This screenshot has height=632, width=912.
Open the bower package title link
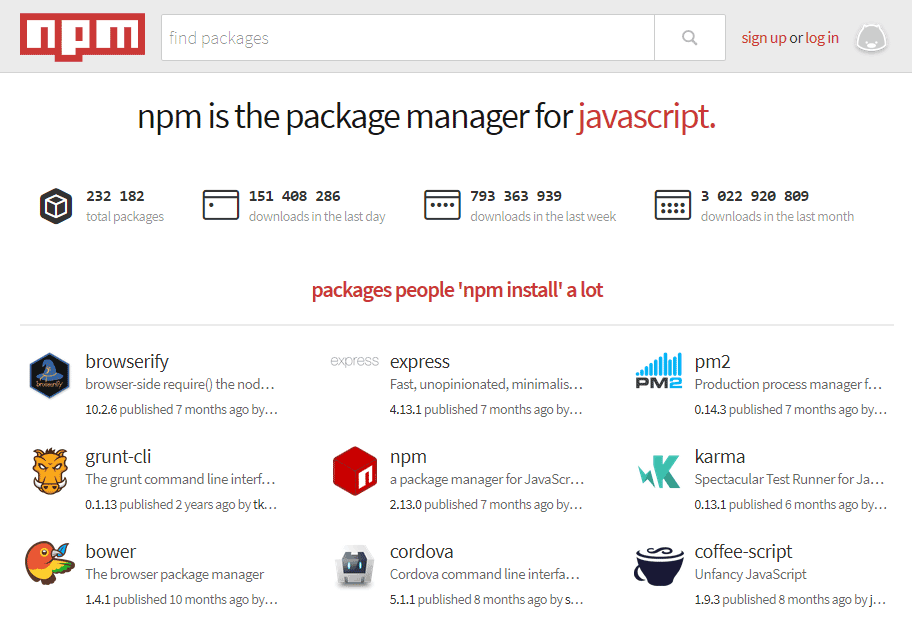111,551
